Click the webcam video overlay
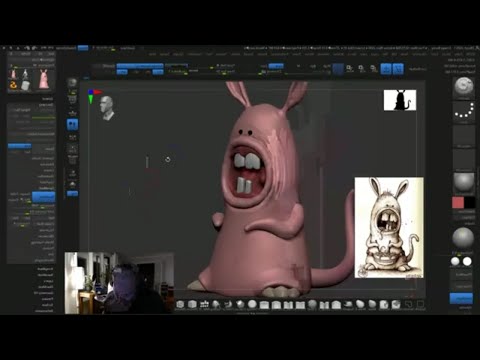 coord(119,283)
